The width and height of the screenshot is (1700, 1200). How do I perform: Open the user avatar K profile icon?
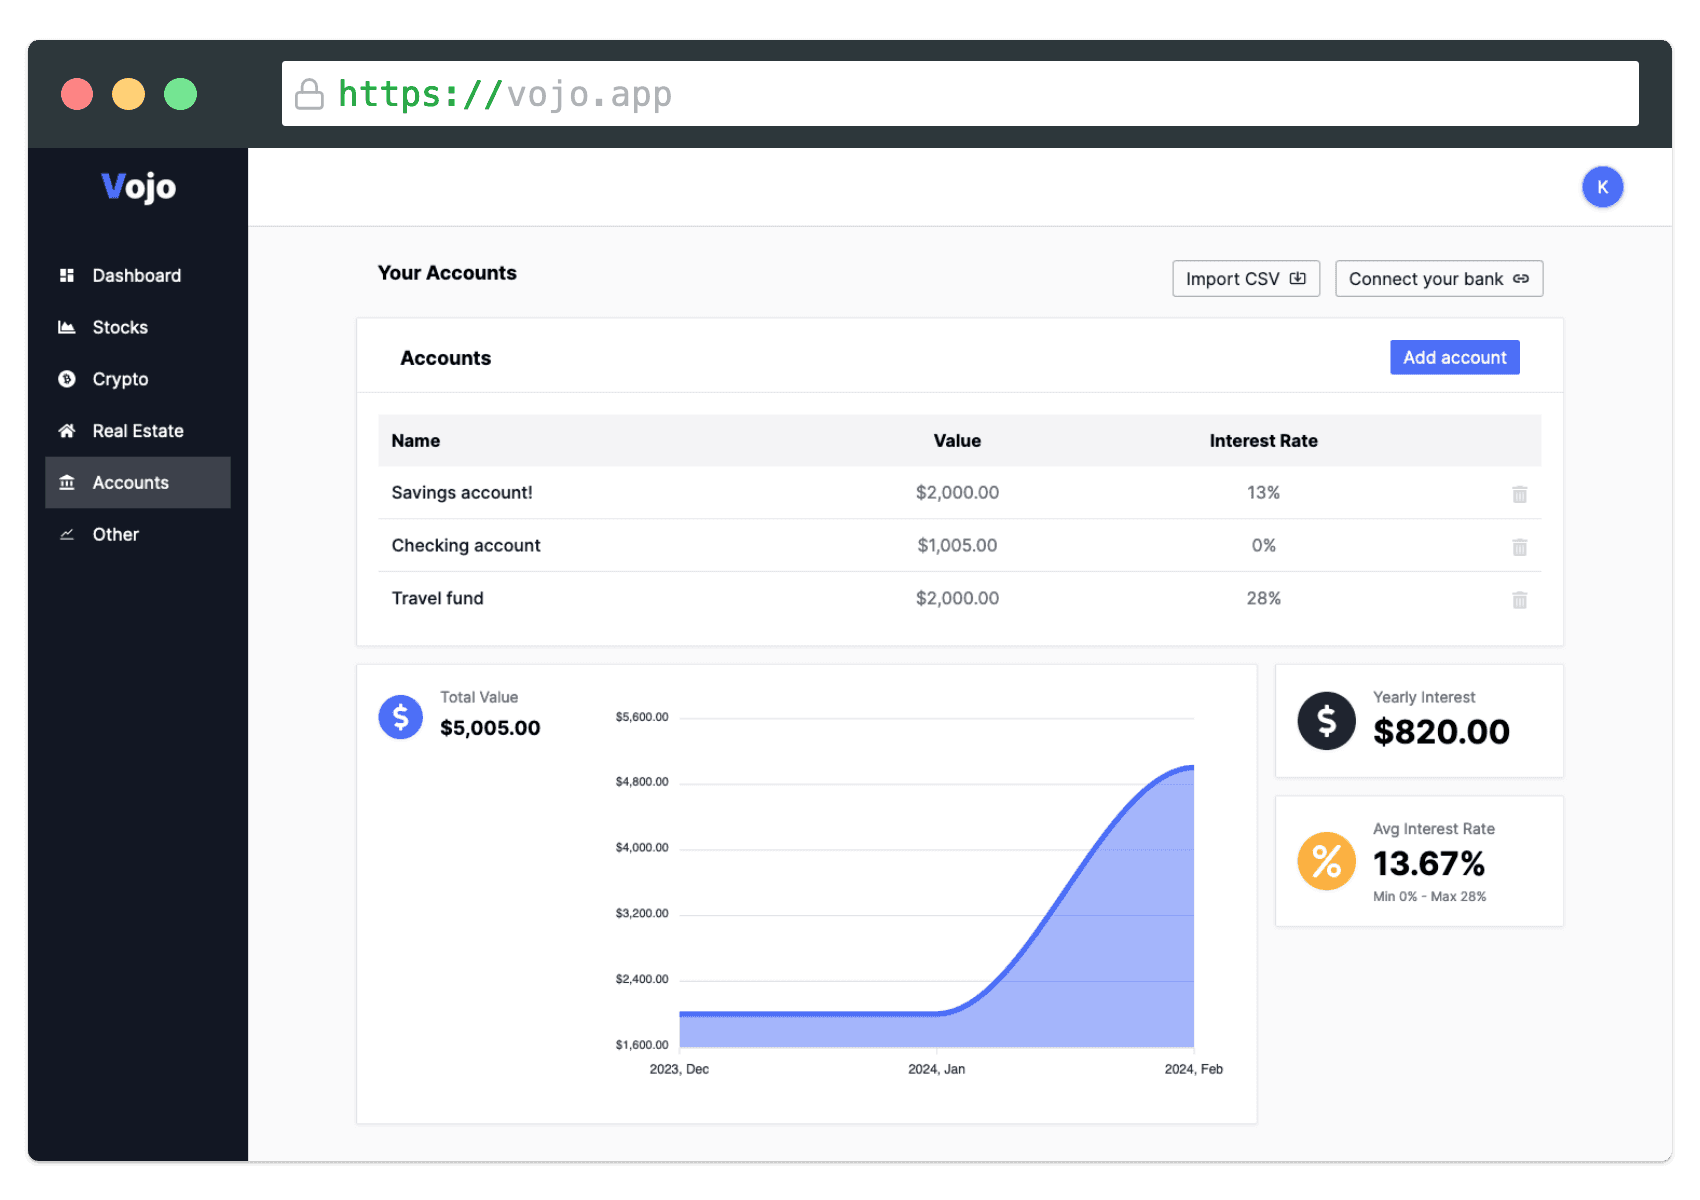click(x=1602, y=187)
